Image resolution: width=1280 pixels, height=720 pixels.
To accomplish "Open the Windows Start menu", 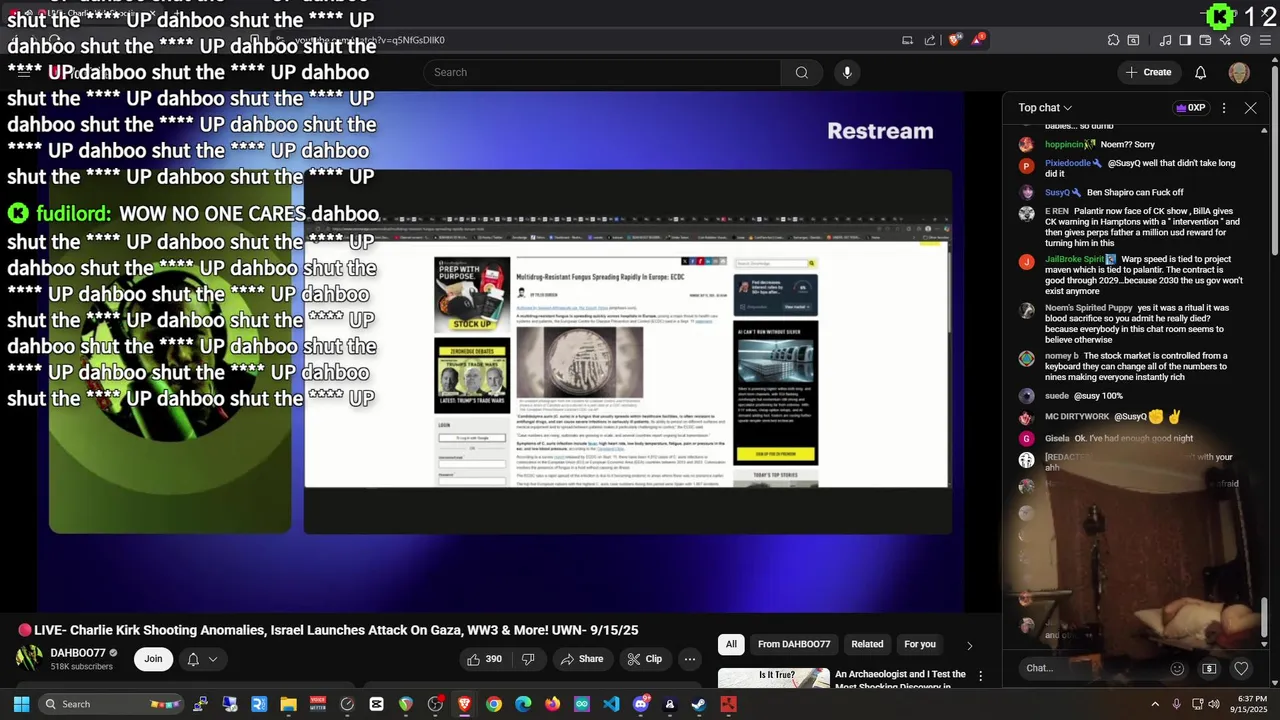I will pos(21,704).
